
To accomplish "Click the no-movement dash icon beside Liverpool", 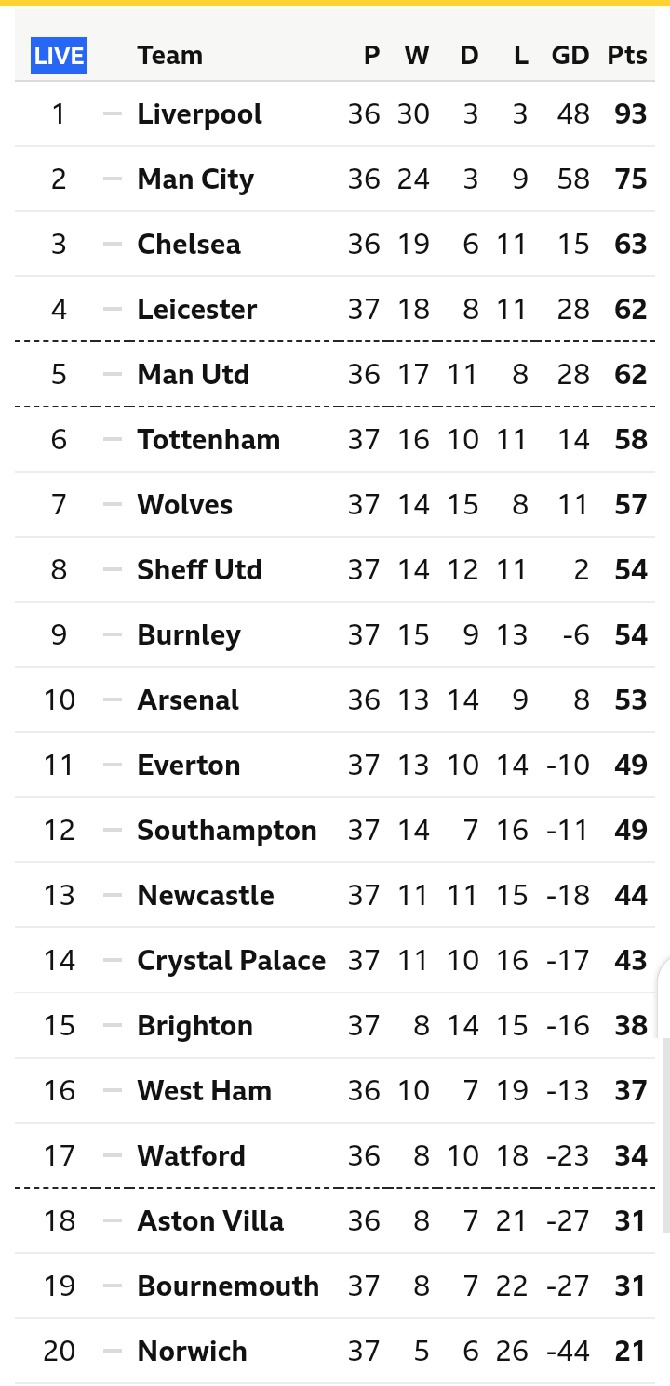I will click(x=112, y=114).
